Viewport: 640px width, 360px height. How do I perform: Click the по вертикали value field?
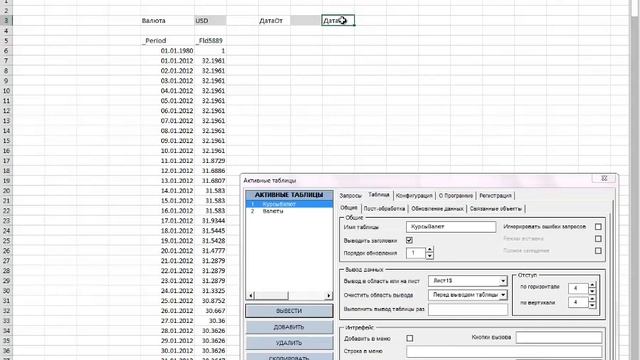(578, 302)
